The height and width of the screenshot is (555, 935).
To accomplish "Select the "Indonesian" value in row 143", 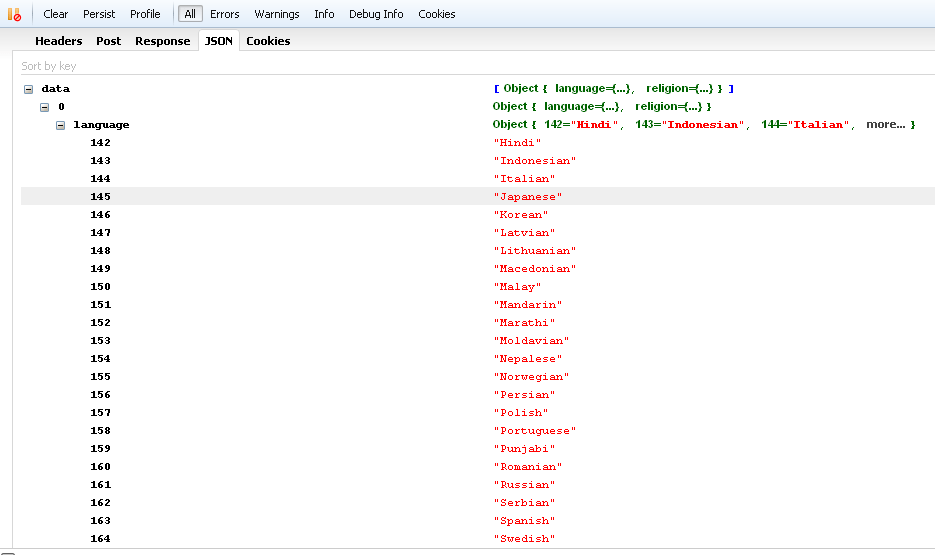I will 534,160.
